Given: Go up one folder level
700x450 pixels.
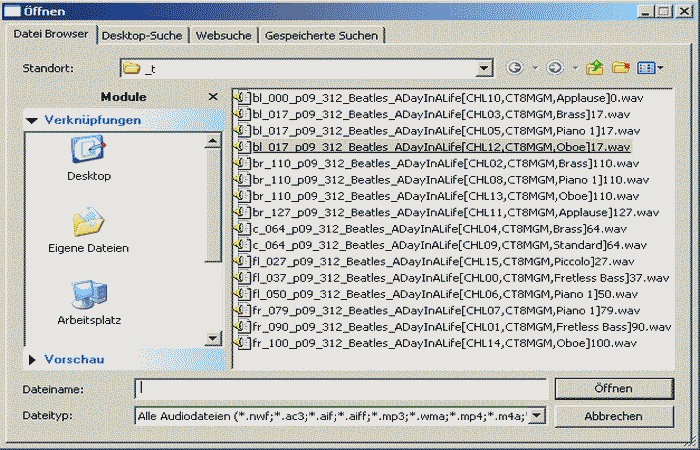Looking at the screenshot, I should [596, 68].
